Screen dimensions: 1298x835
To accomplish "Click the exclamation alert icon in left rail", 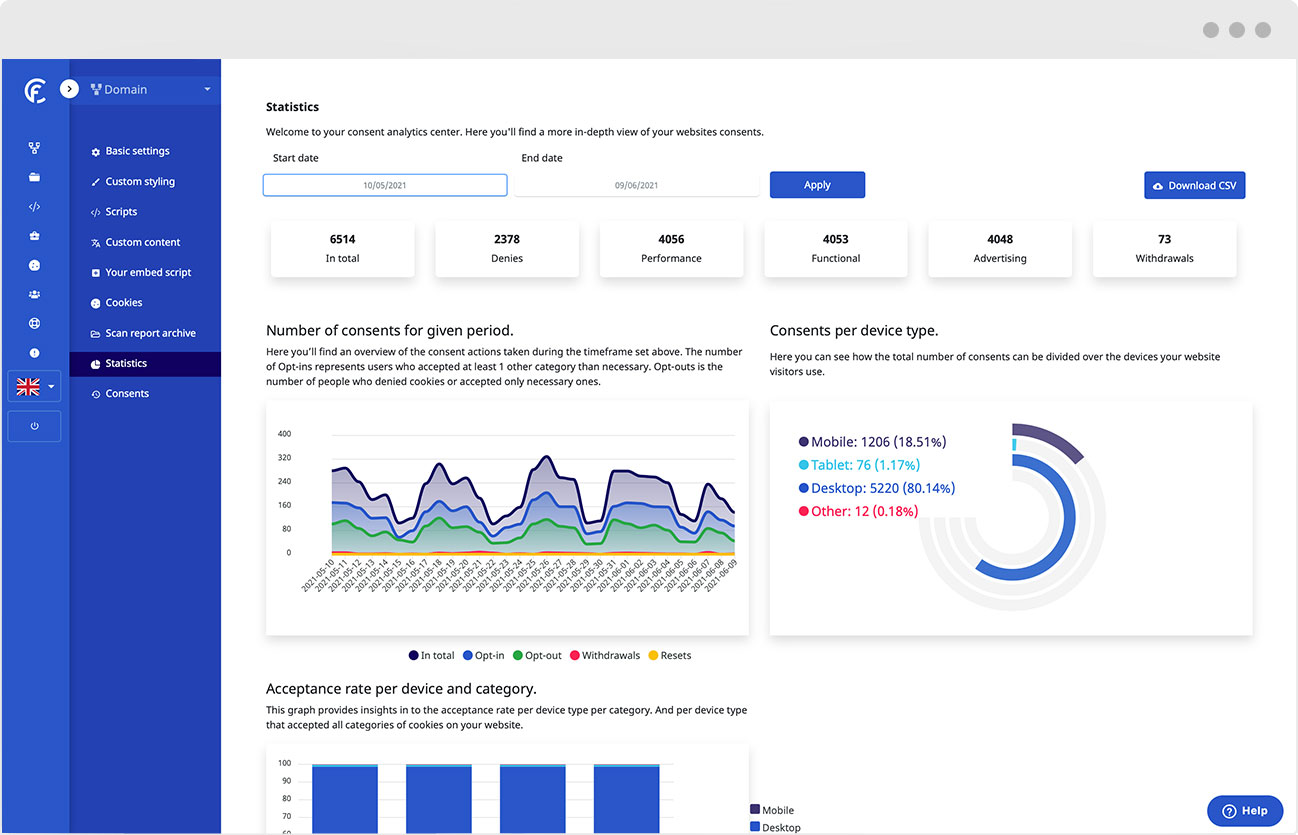I will [34, 353].
